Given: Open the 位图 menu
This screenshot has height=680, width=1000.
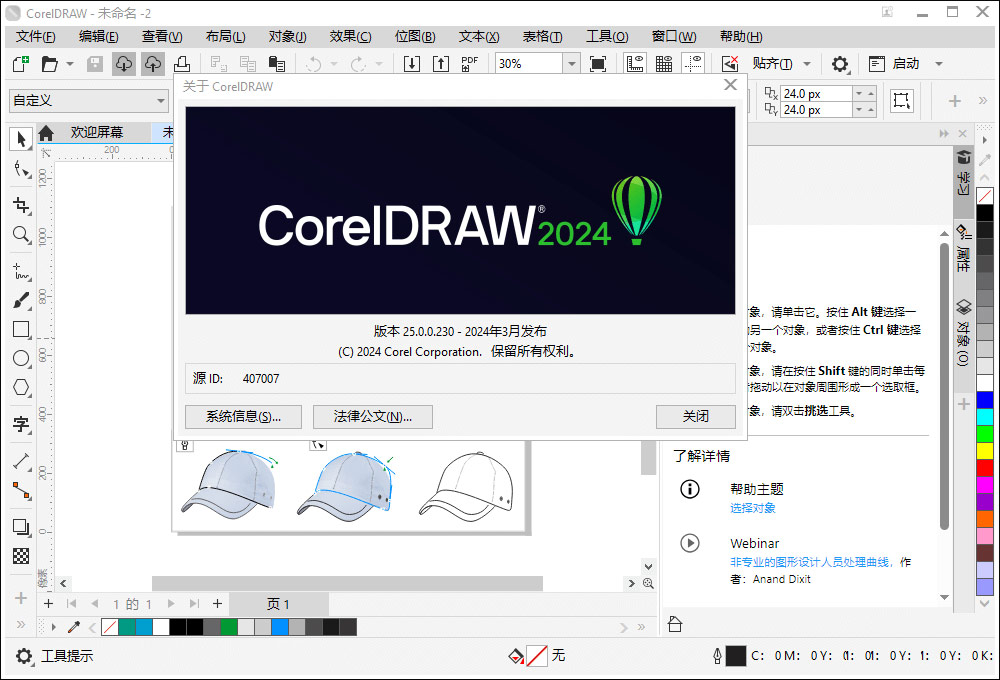Looking at the screenshot, I should point(415,36).
